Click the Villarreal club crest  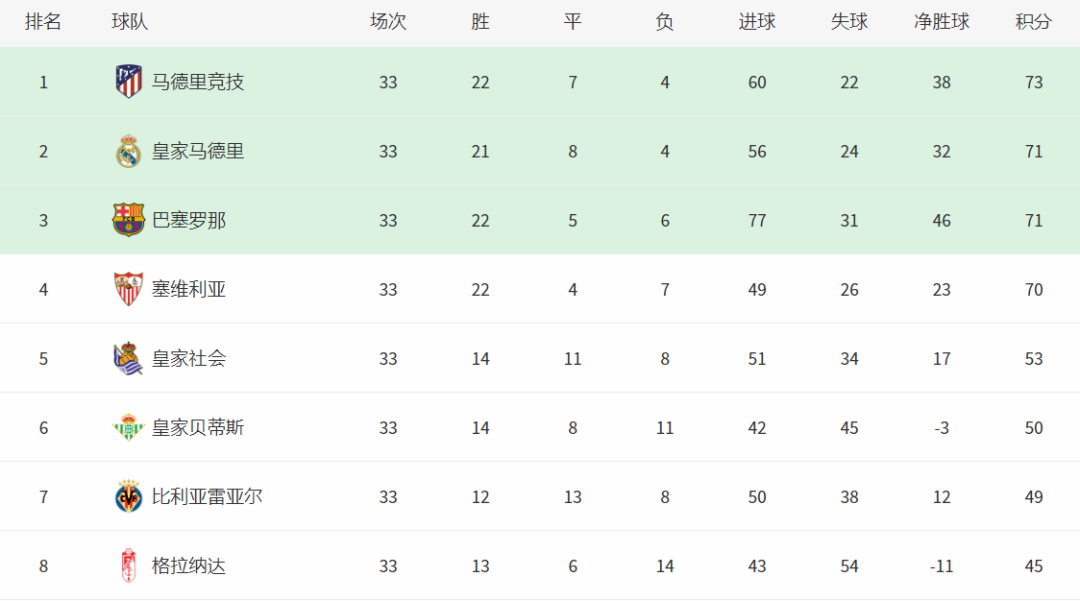tap(129, 496)
